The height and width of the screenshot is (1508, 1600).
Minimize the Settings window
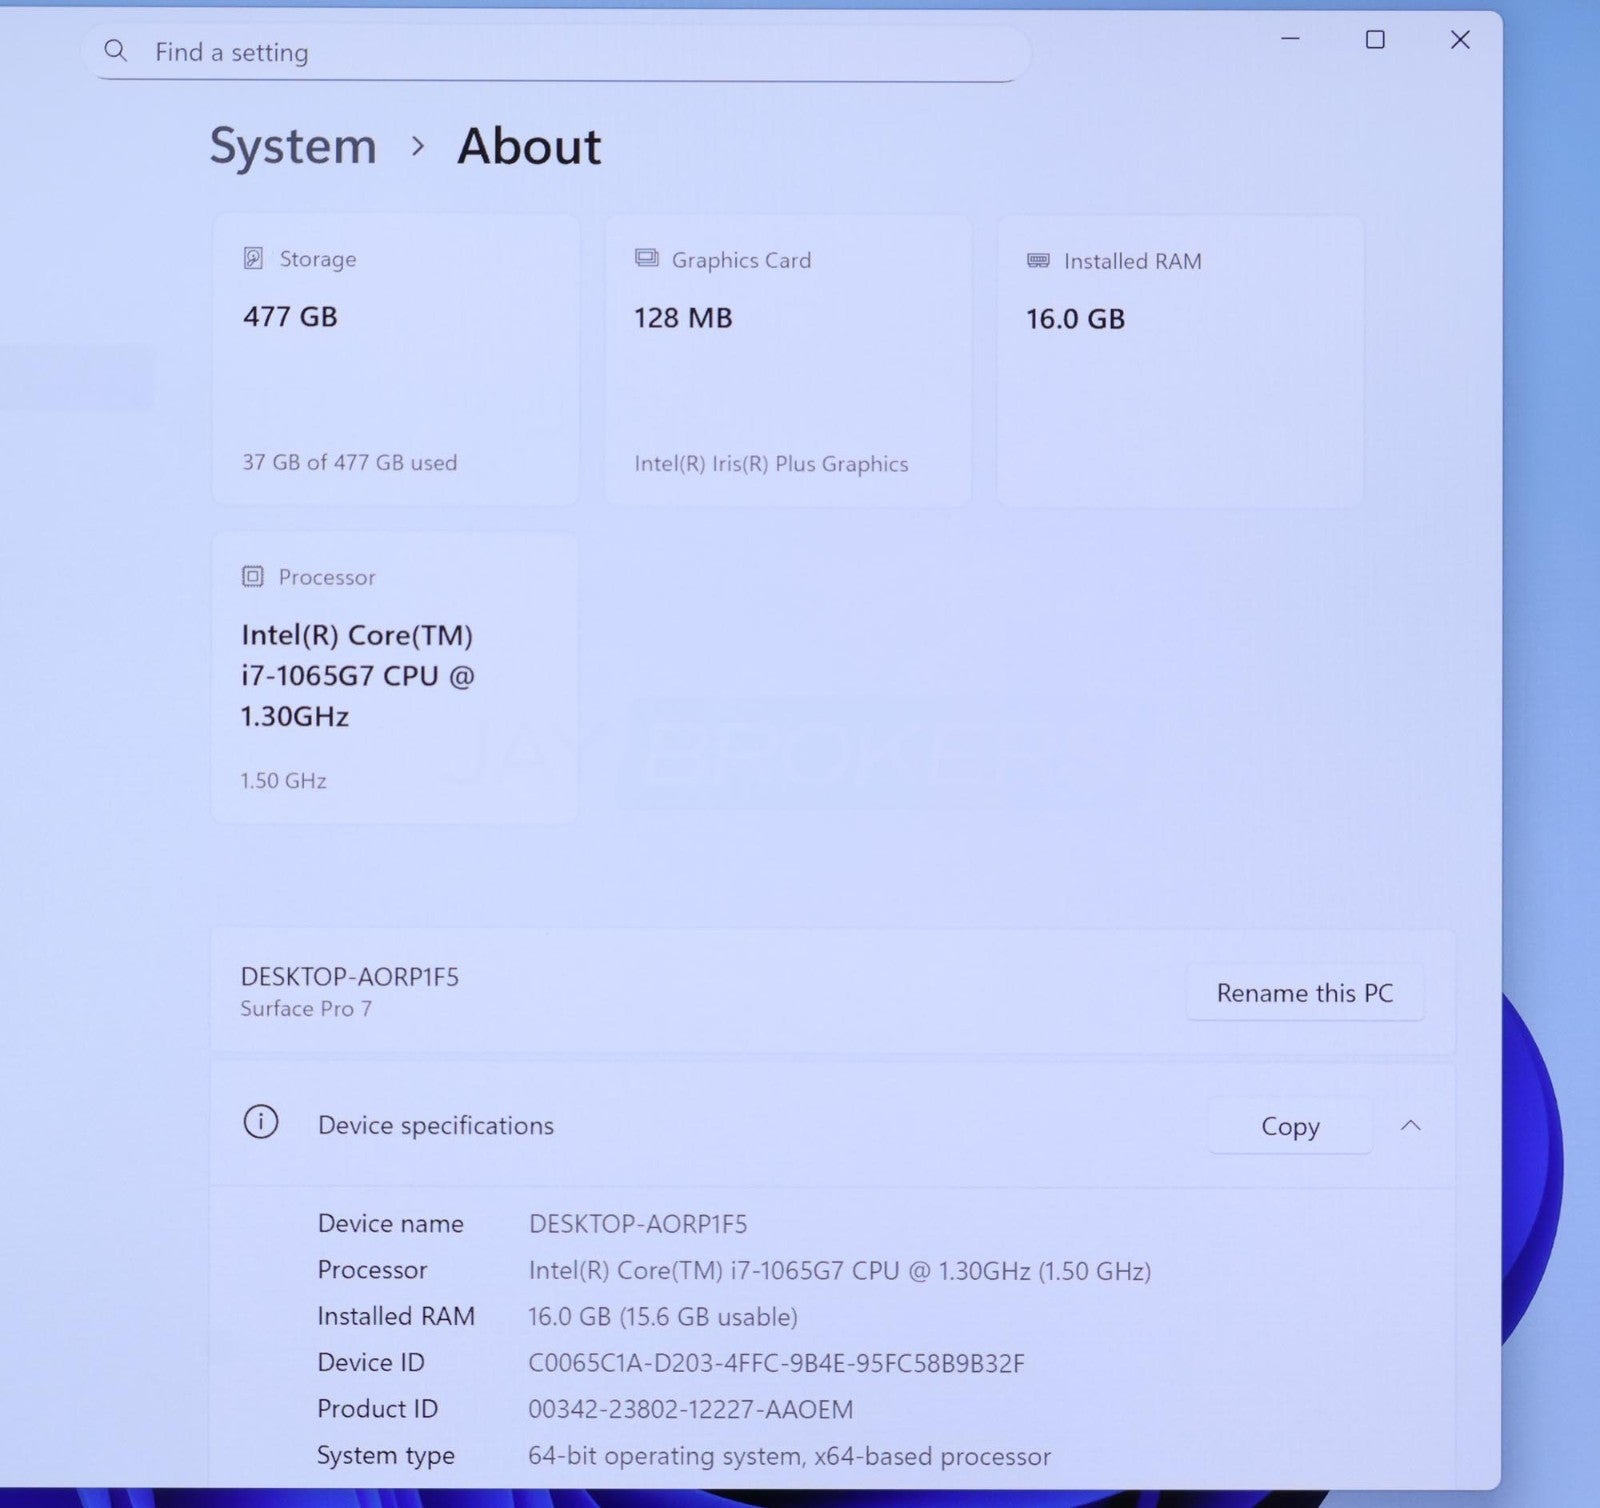[1290, 40]
